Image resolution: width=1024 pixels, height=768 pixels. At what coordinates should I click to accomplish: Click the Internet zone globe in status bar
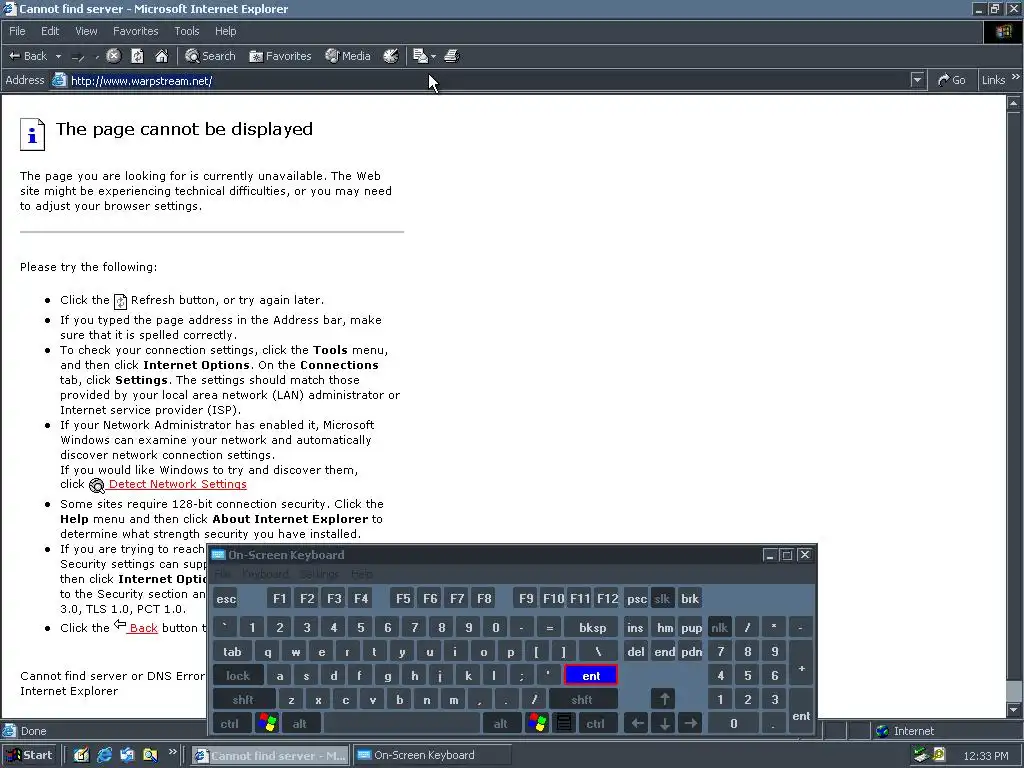tap(882, 731)
